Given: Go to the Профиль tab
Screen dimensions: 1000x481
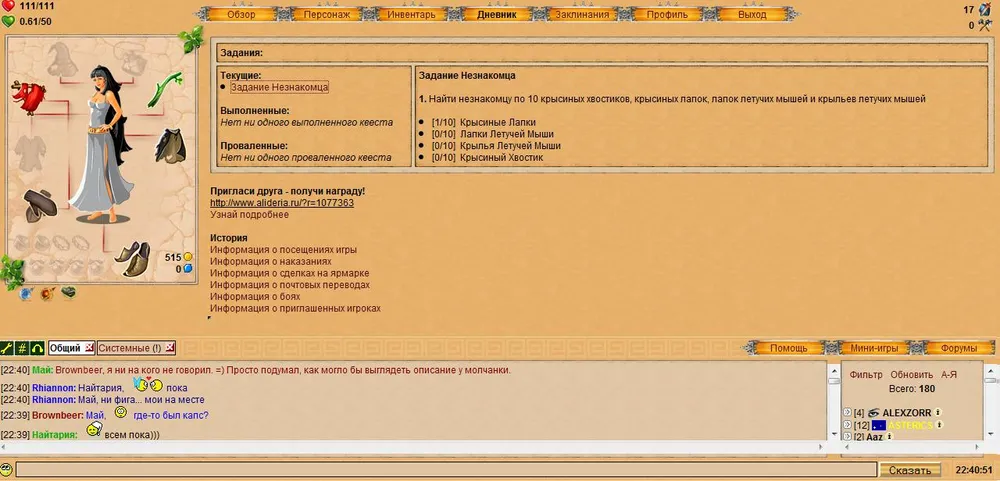Looking at the screenshot, I should click(666, 14).
